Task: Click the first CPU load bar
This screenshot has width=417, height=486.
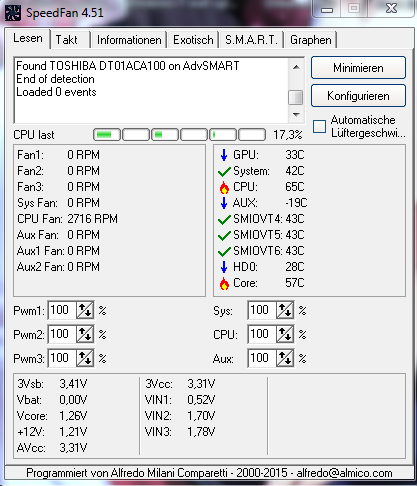Action: [107, 135]
